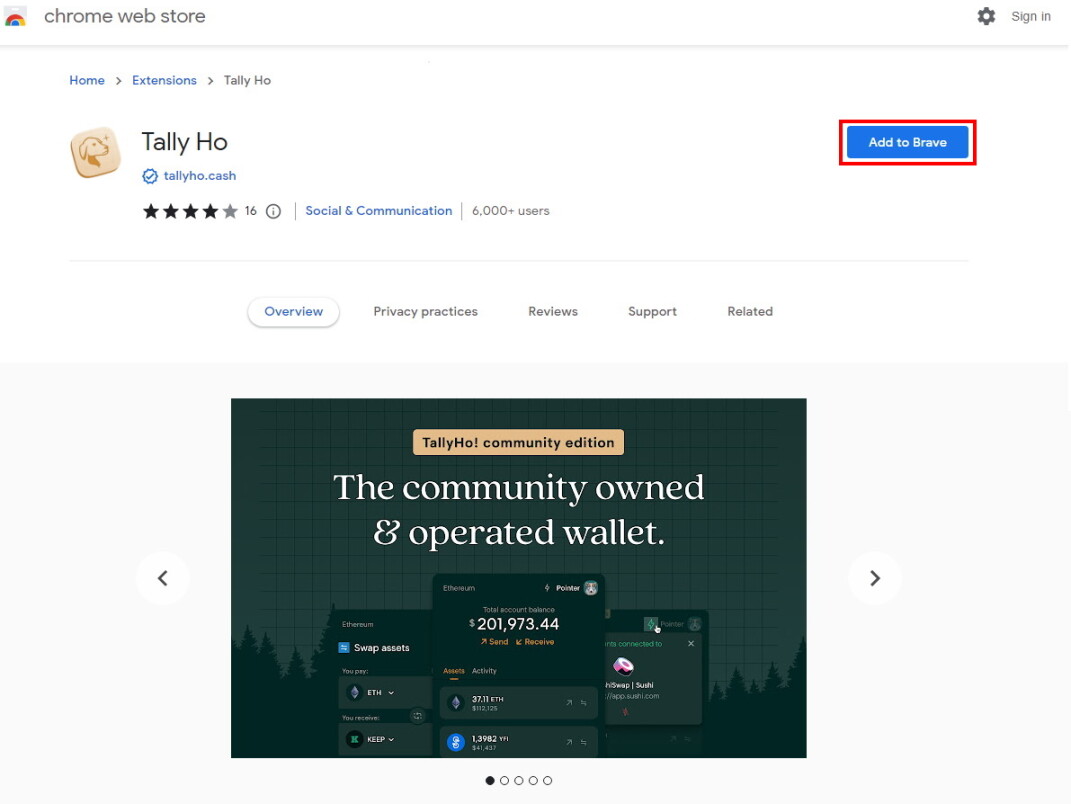The height and width of the screenshot is (804, 1071).
Task: Click the rating info icon beside 16
Action: coord(273,211)
